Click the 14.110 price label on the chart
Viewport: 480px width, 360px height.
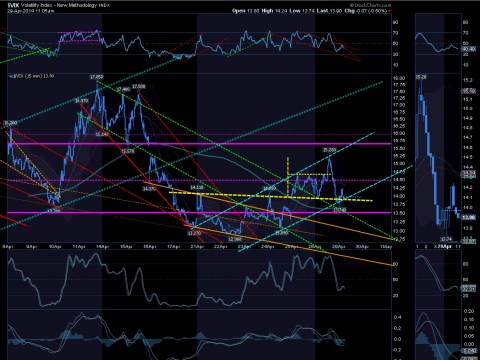pos(197,188)
